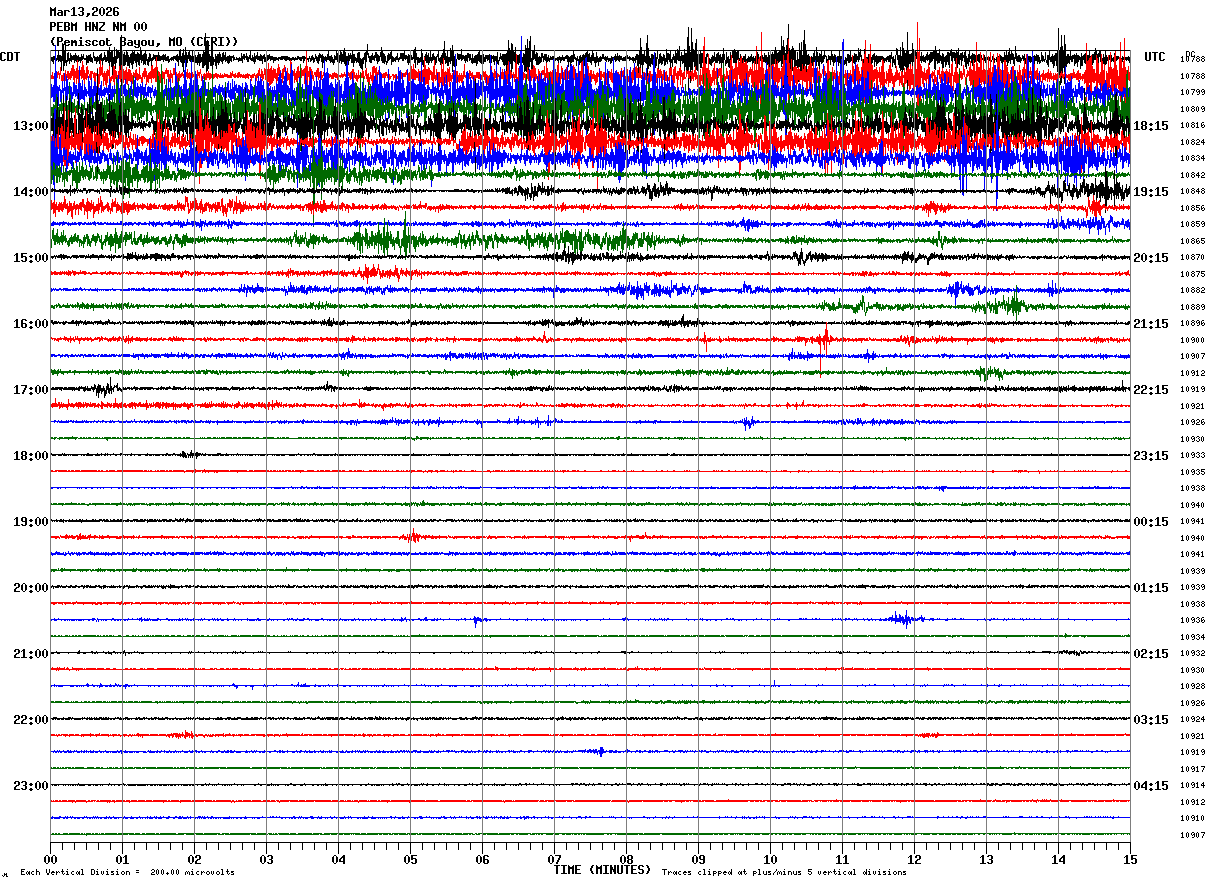Click the DC offset value 10924

(1192, 720)
